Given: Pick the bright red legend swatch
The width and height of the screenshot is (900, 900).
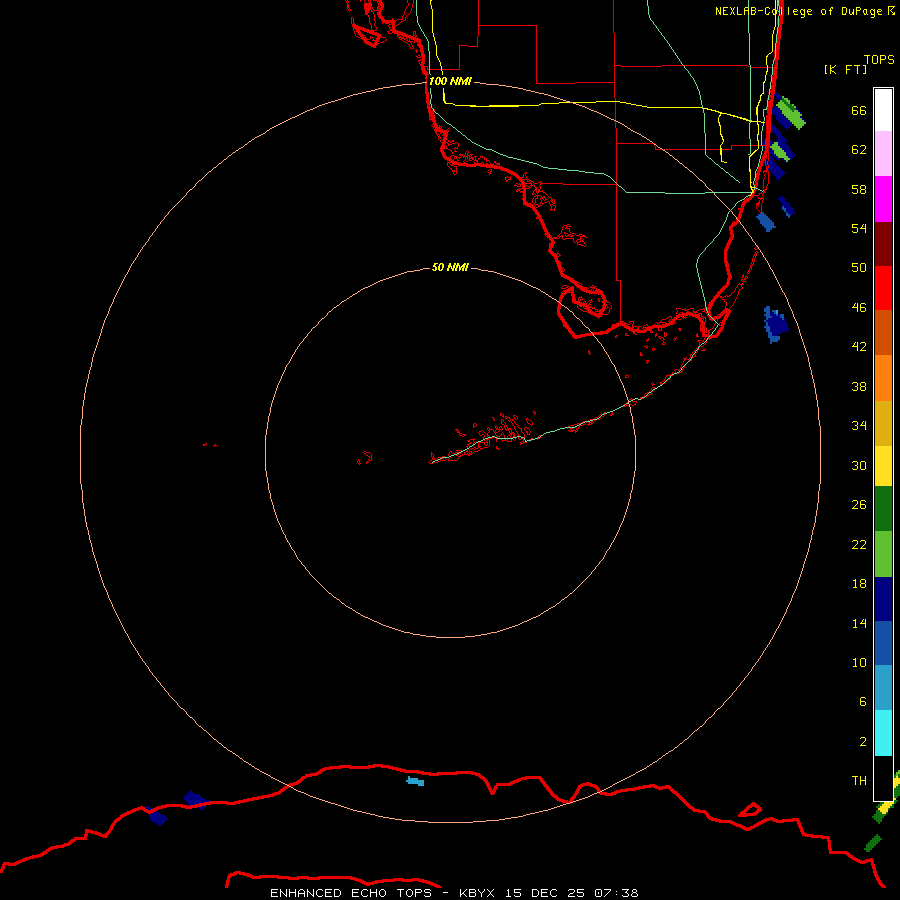Looking at the screenshot, I should click(883, 288).
